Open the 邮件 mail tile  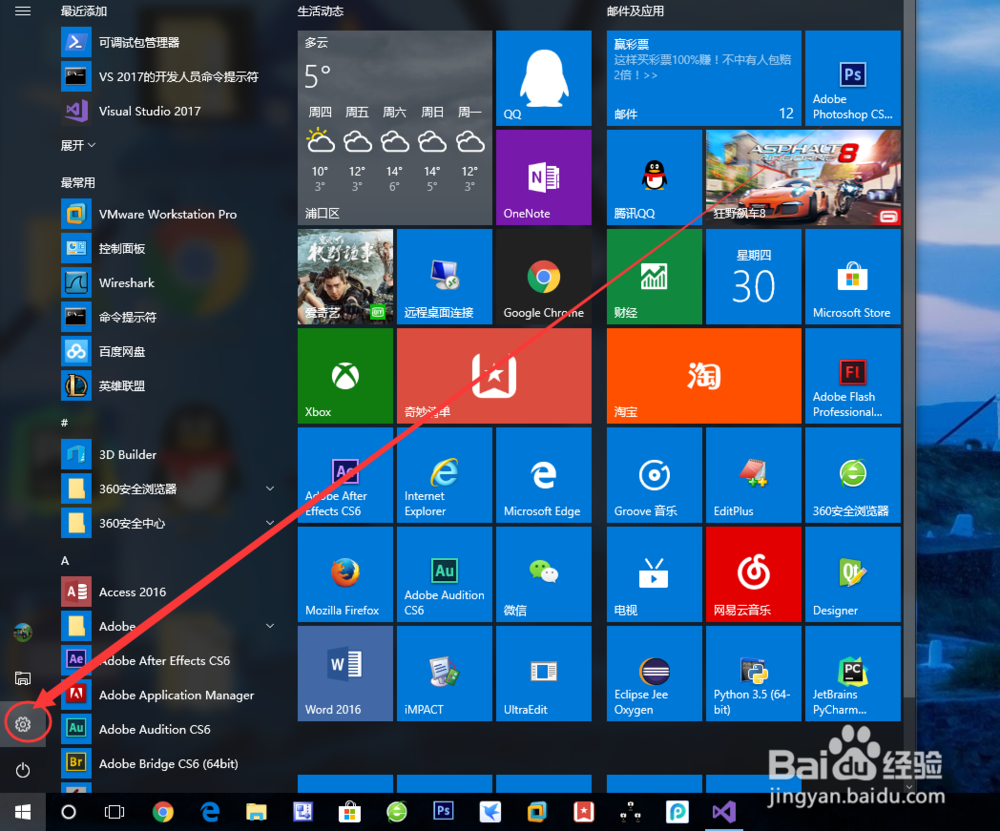click(704, 78)
